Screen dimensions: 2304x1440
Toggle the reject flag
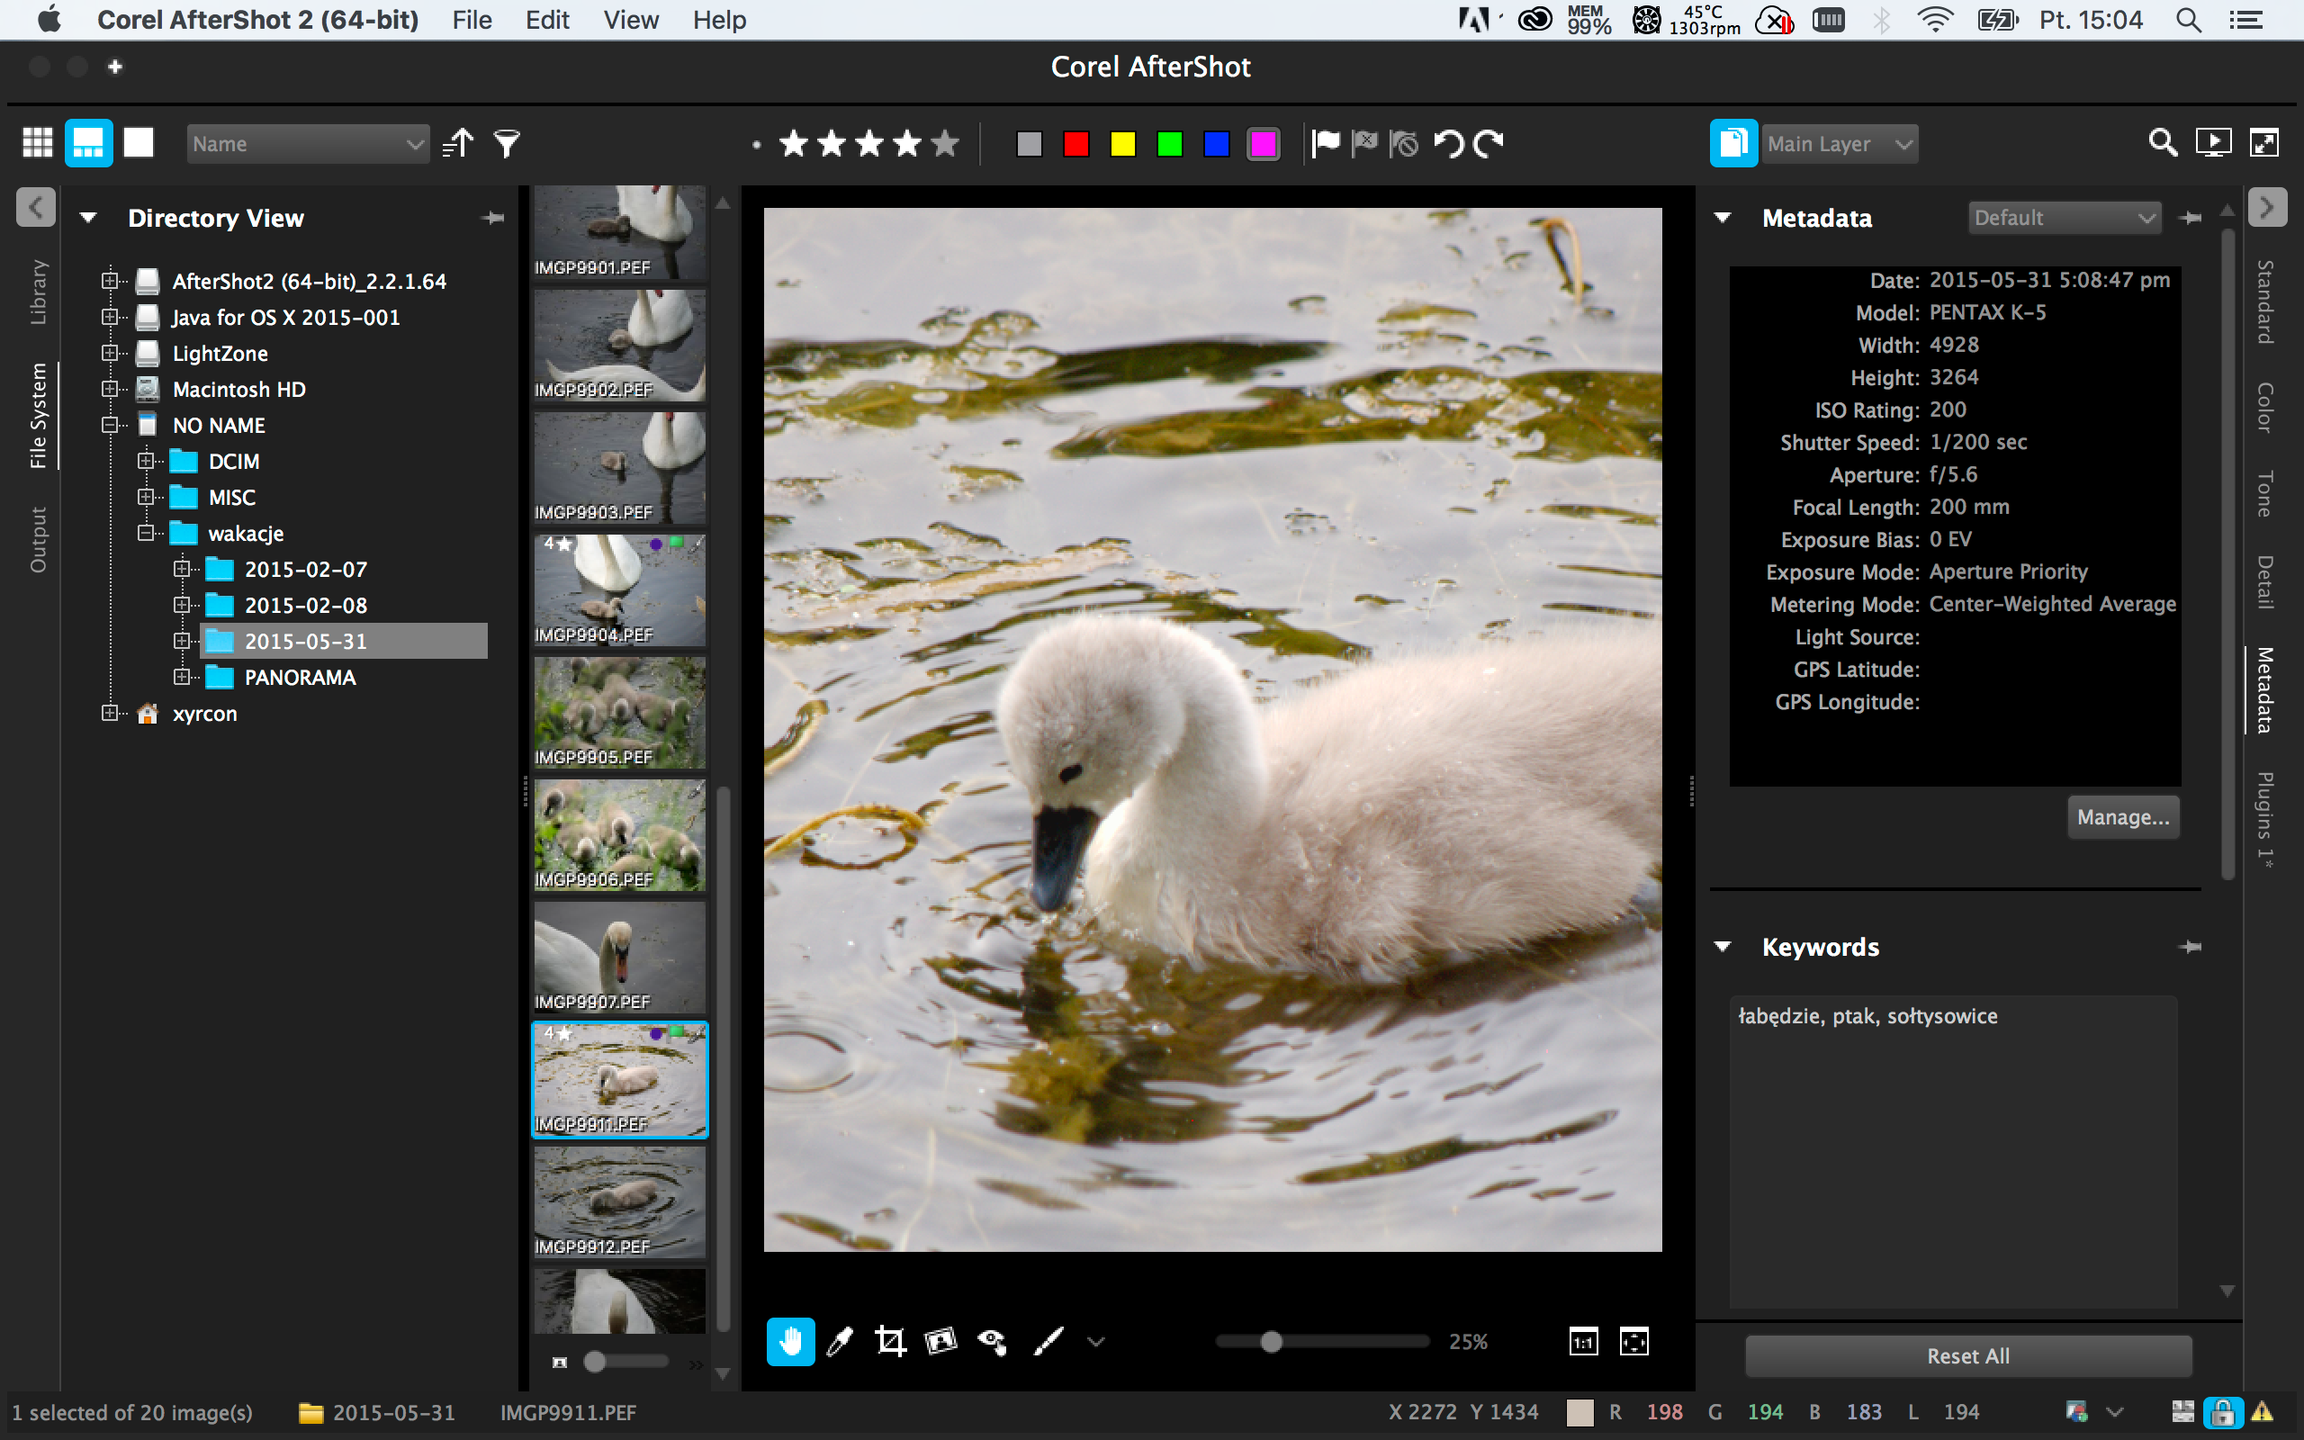pyautogui.click(x=1365, y=144)
